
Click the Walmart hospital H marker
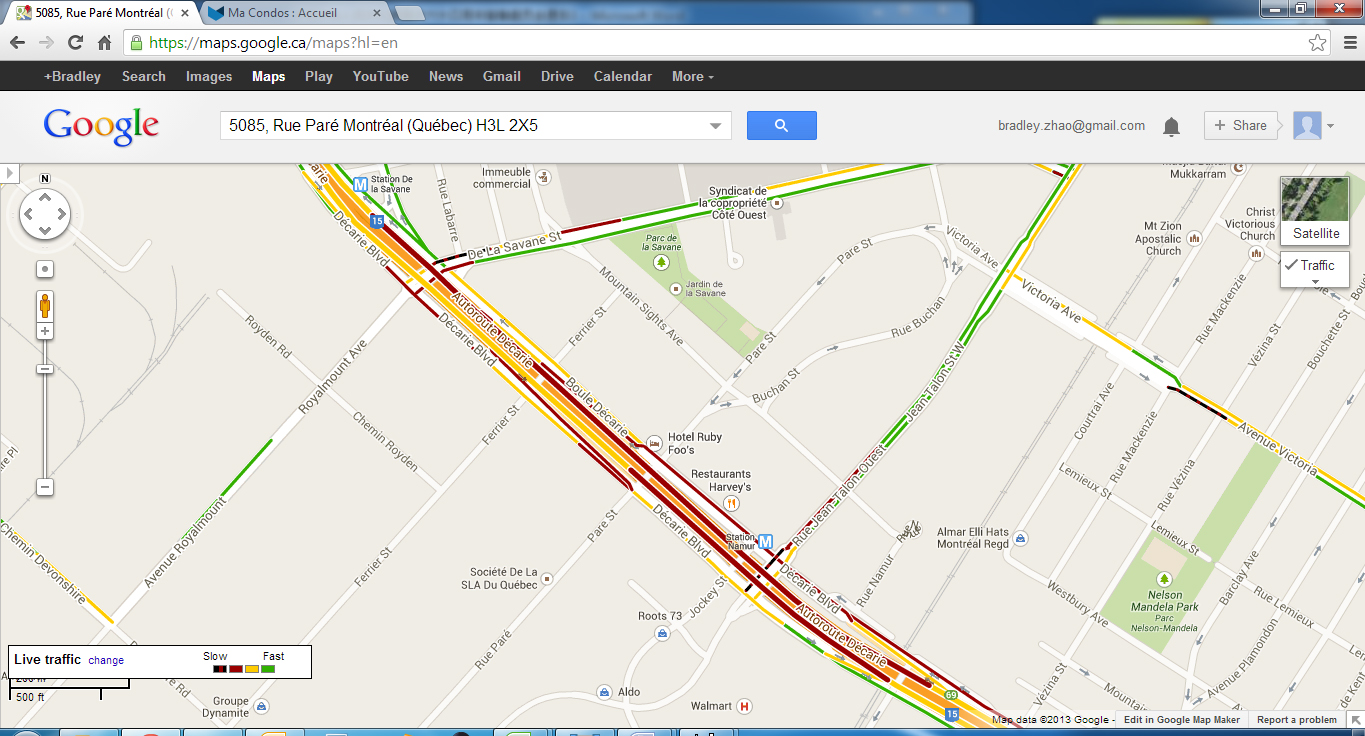click(x=744, y=706)
